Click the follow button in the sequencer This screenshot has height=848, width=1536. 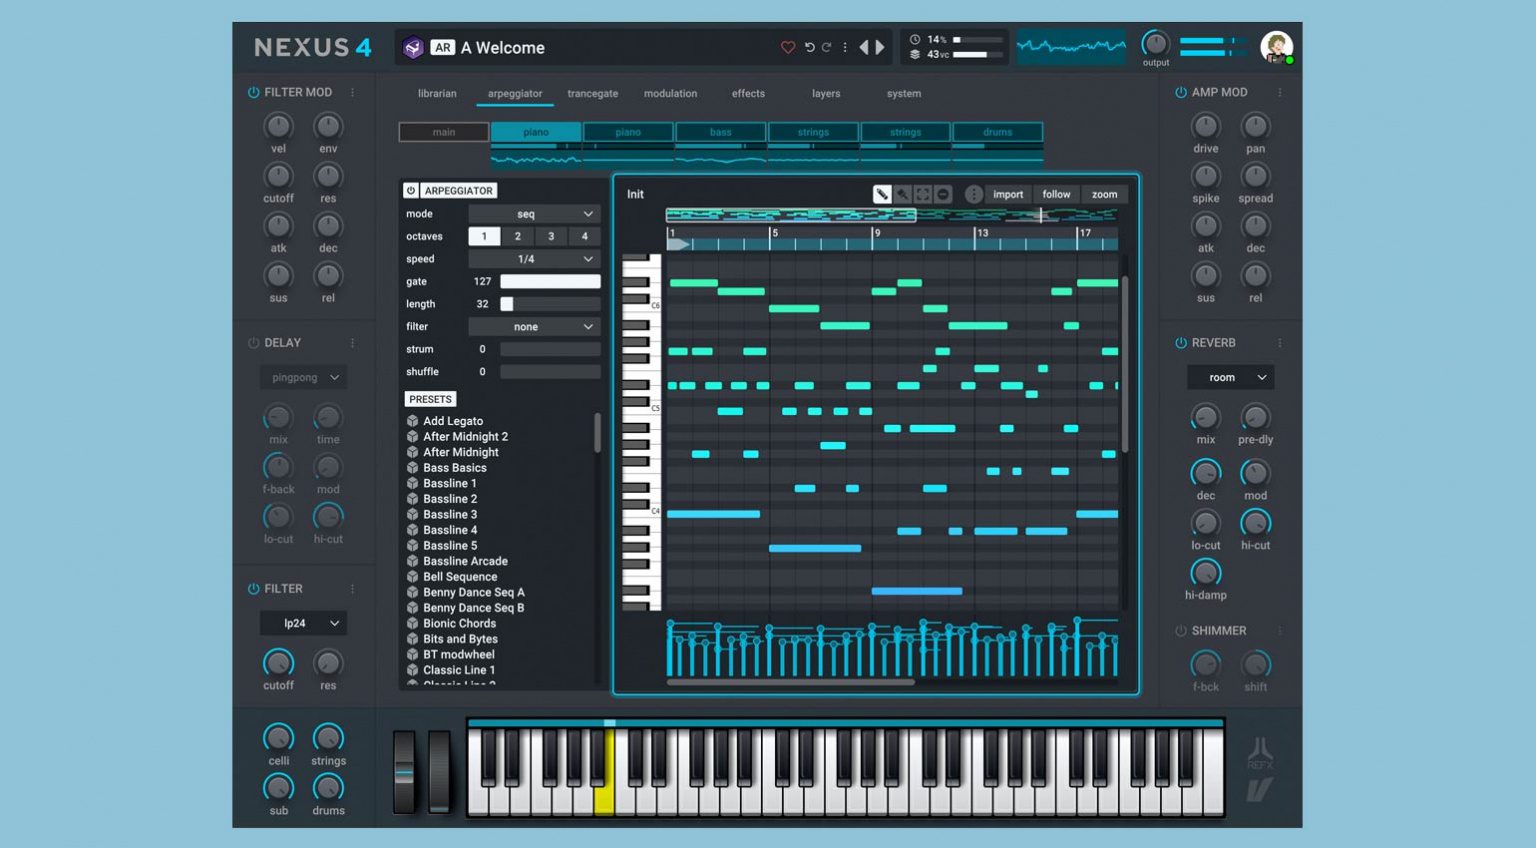[x=1056, y=194]
